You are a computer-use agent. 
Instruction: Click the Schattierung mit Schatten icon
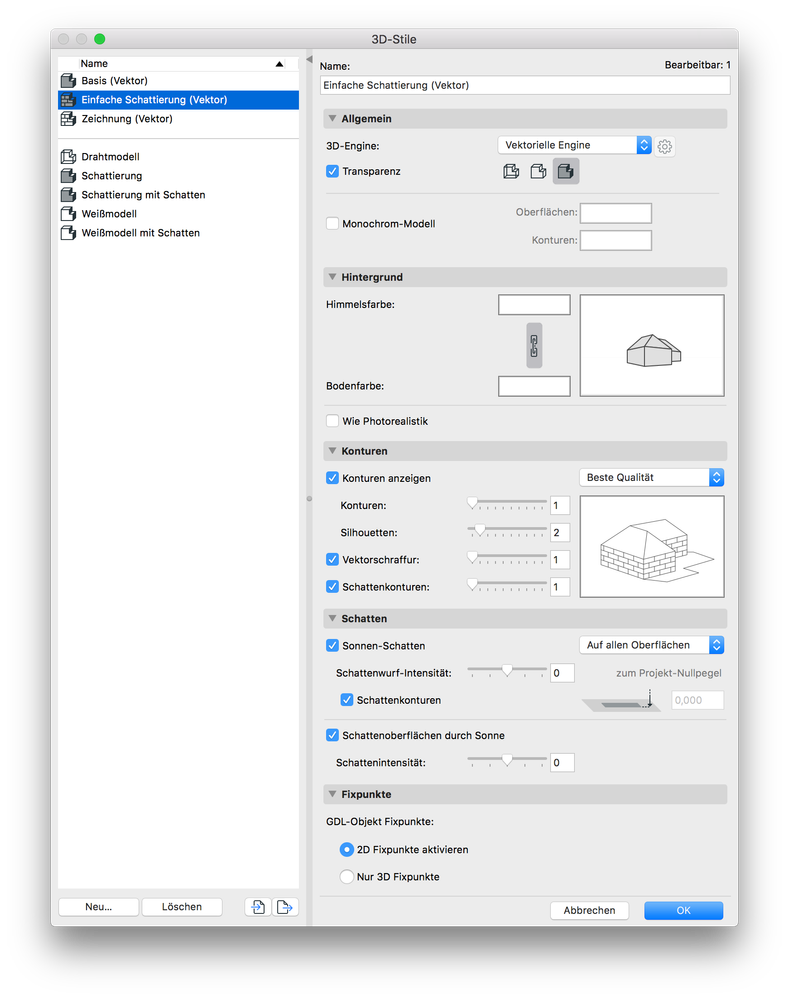(68, 195)
